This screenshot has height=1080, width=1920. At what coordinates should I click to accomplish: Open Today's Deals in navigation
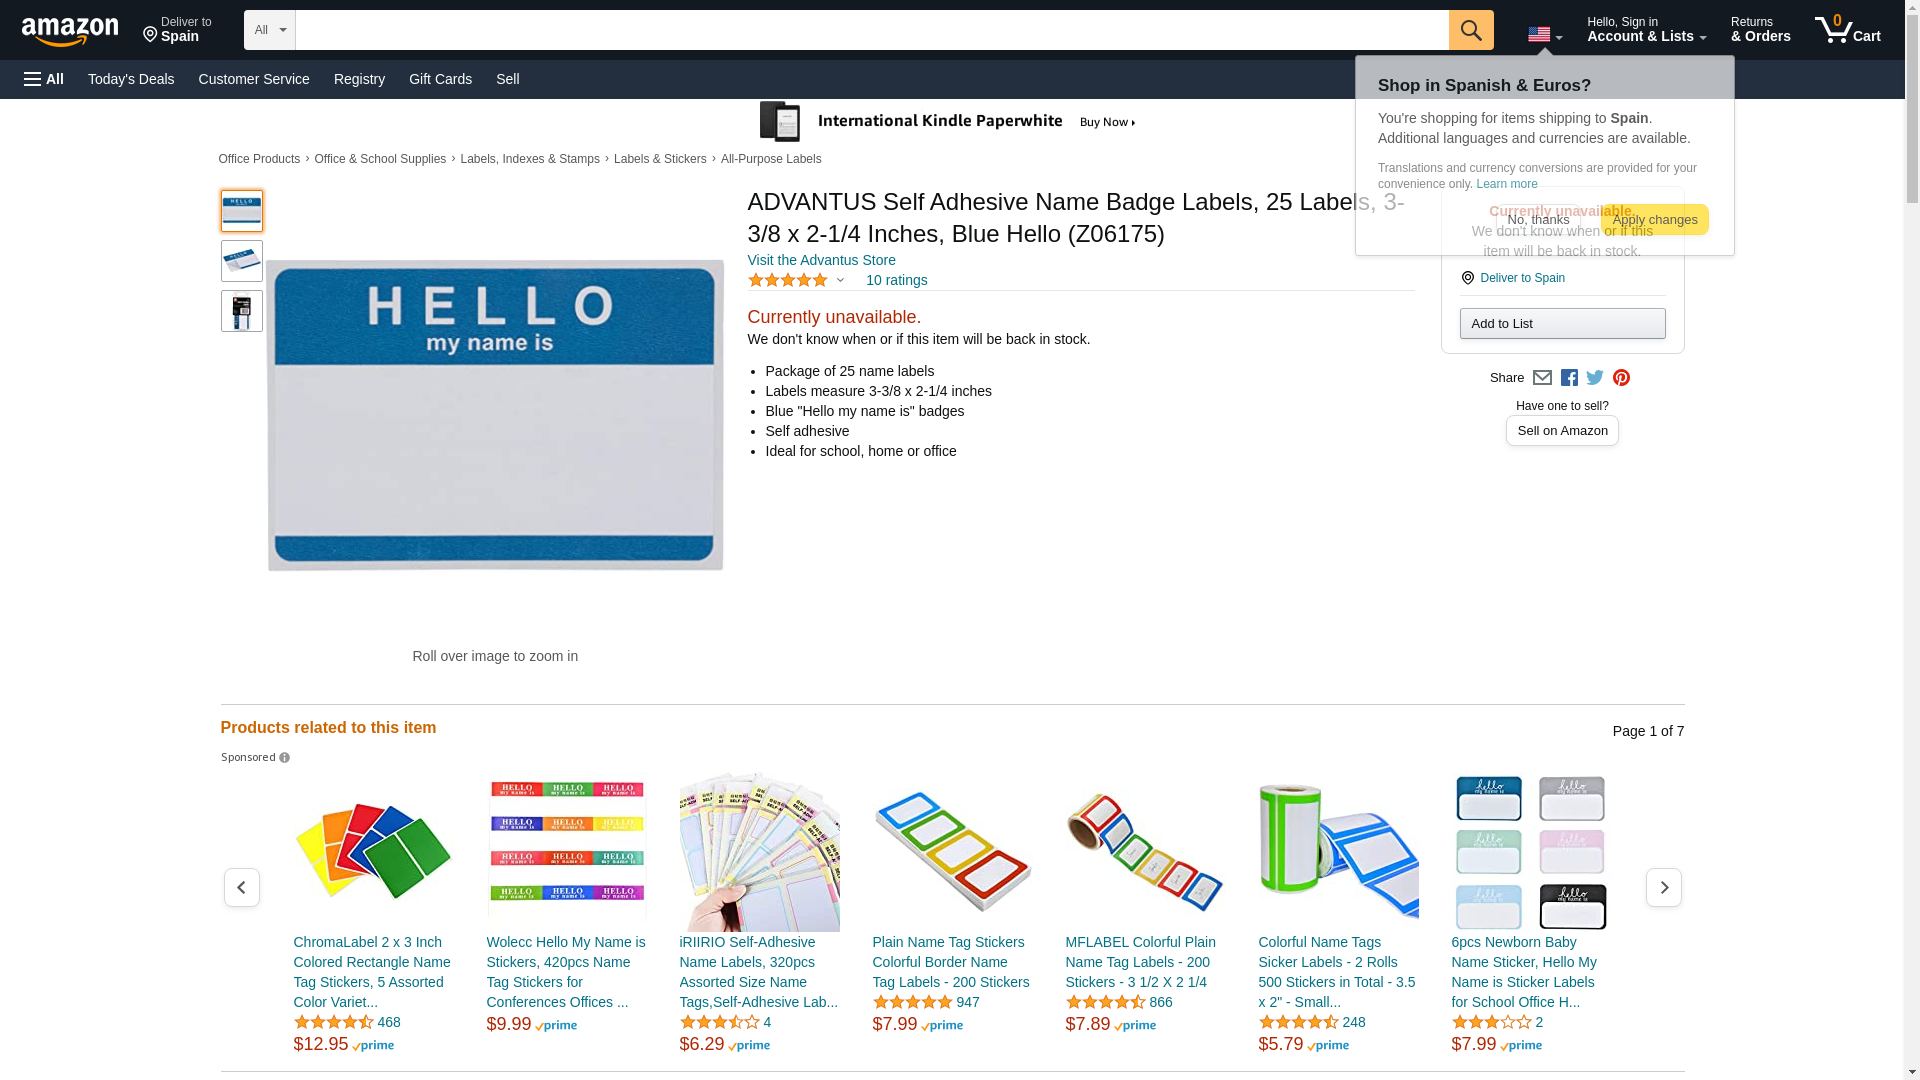point(131,79)
